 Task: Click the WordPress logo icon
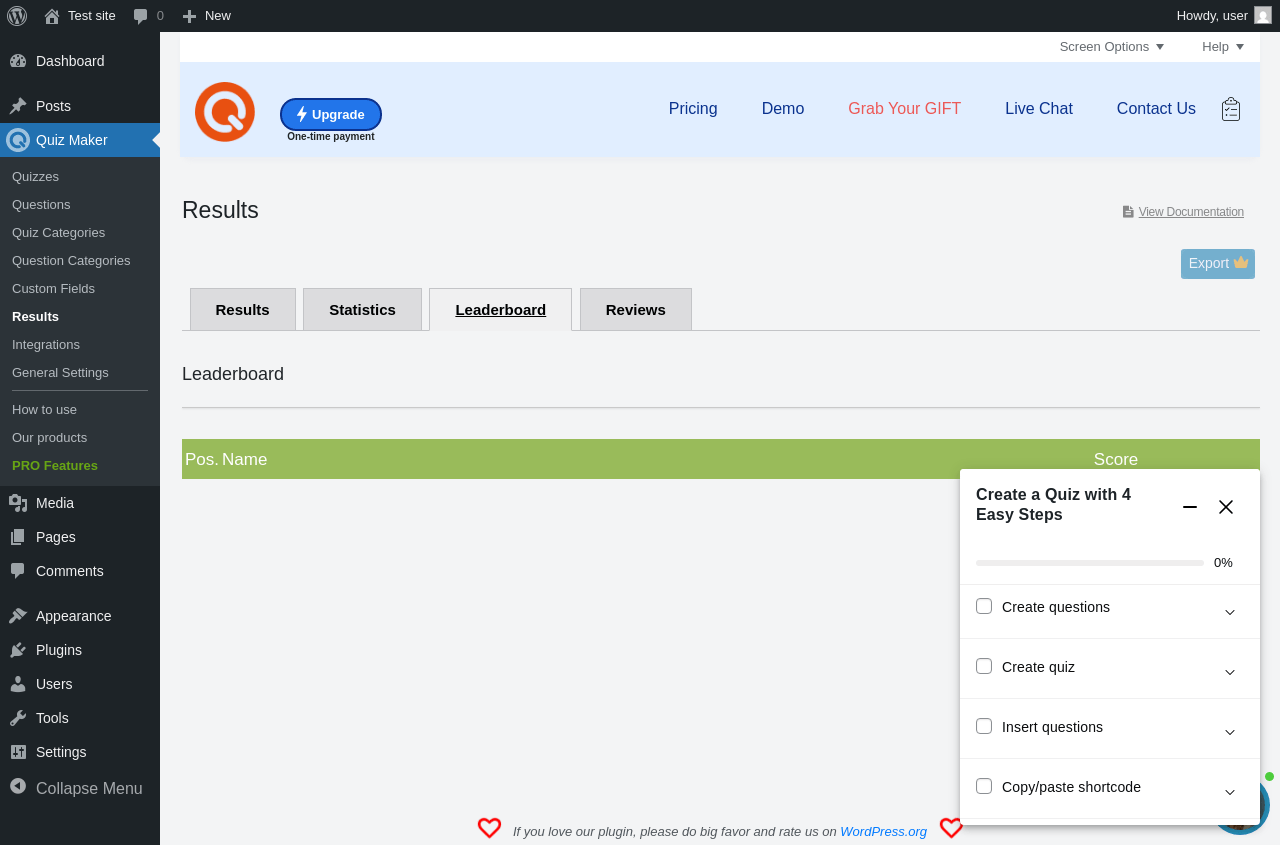coord(17,16)
